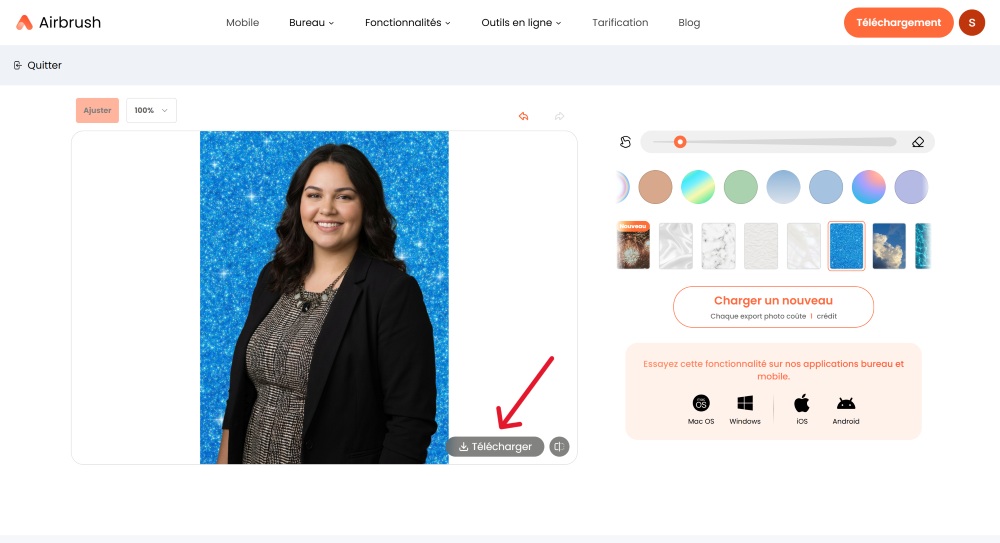Go to the Blog page
Image resolution: width=1000 pixels, height=543 pixels.
click(x=689, y=22)
